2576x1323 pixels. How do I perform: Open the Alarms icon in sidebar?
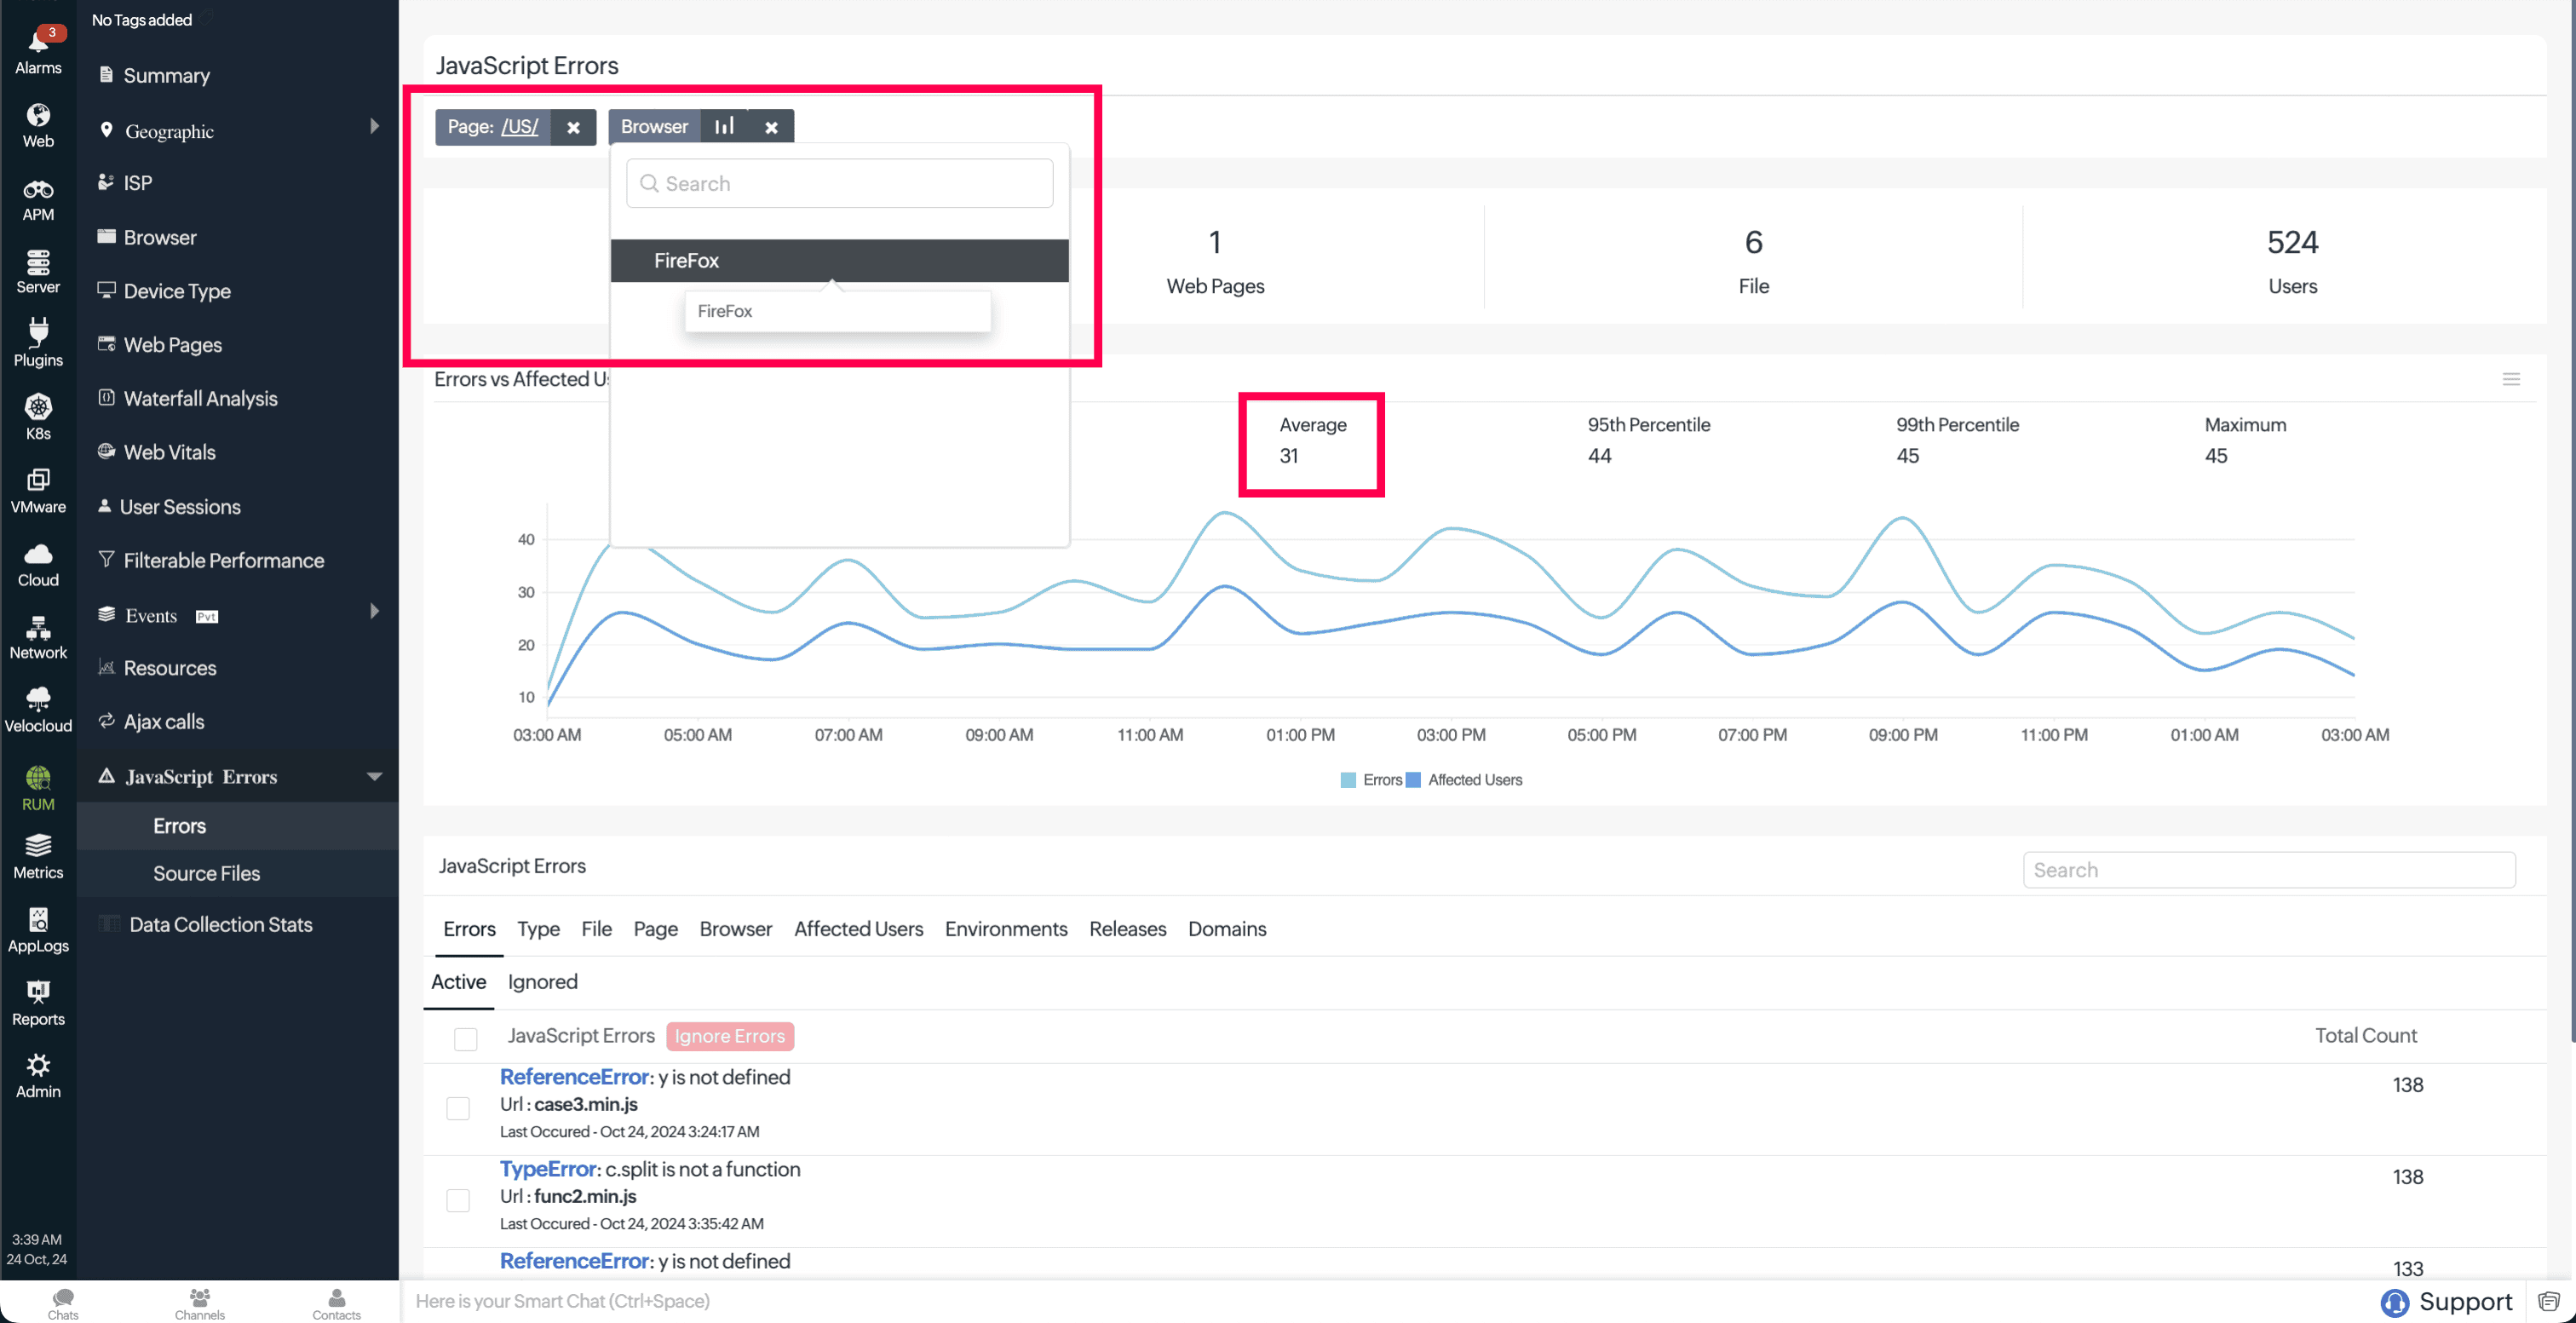(x=38, y=50)
